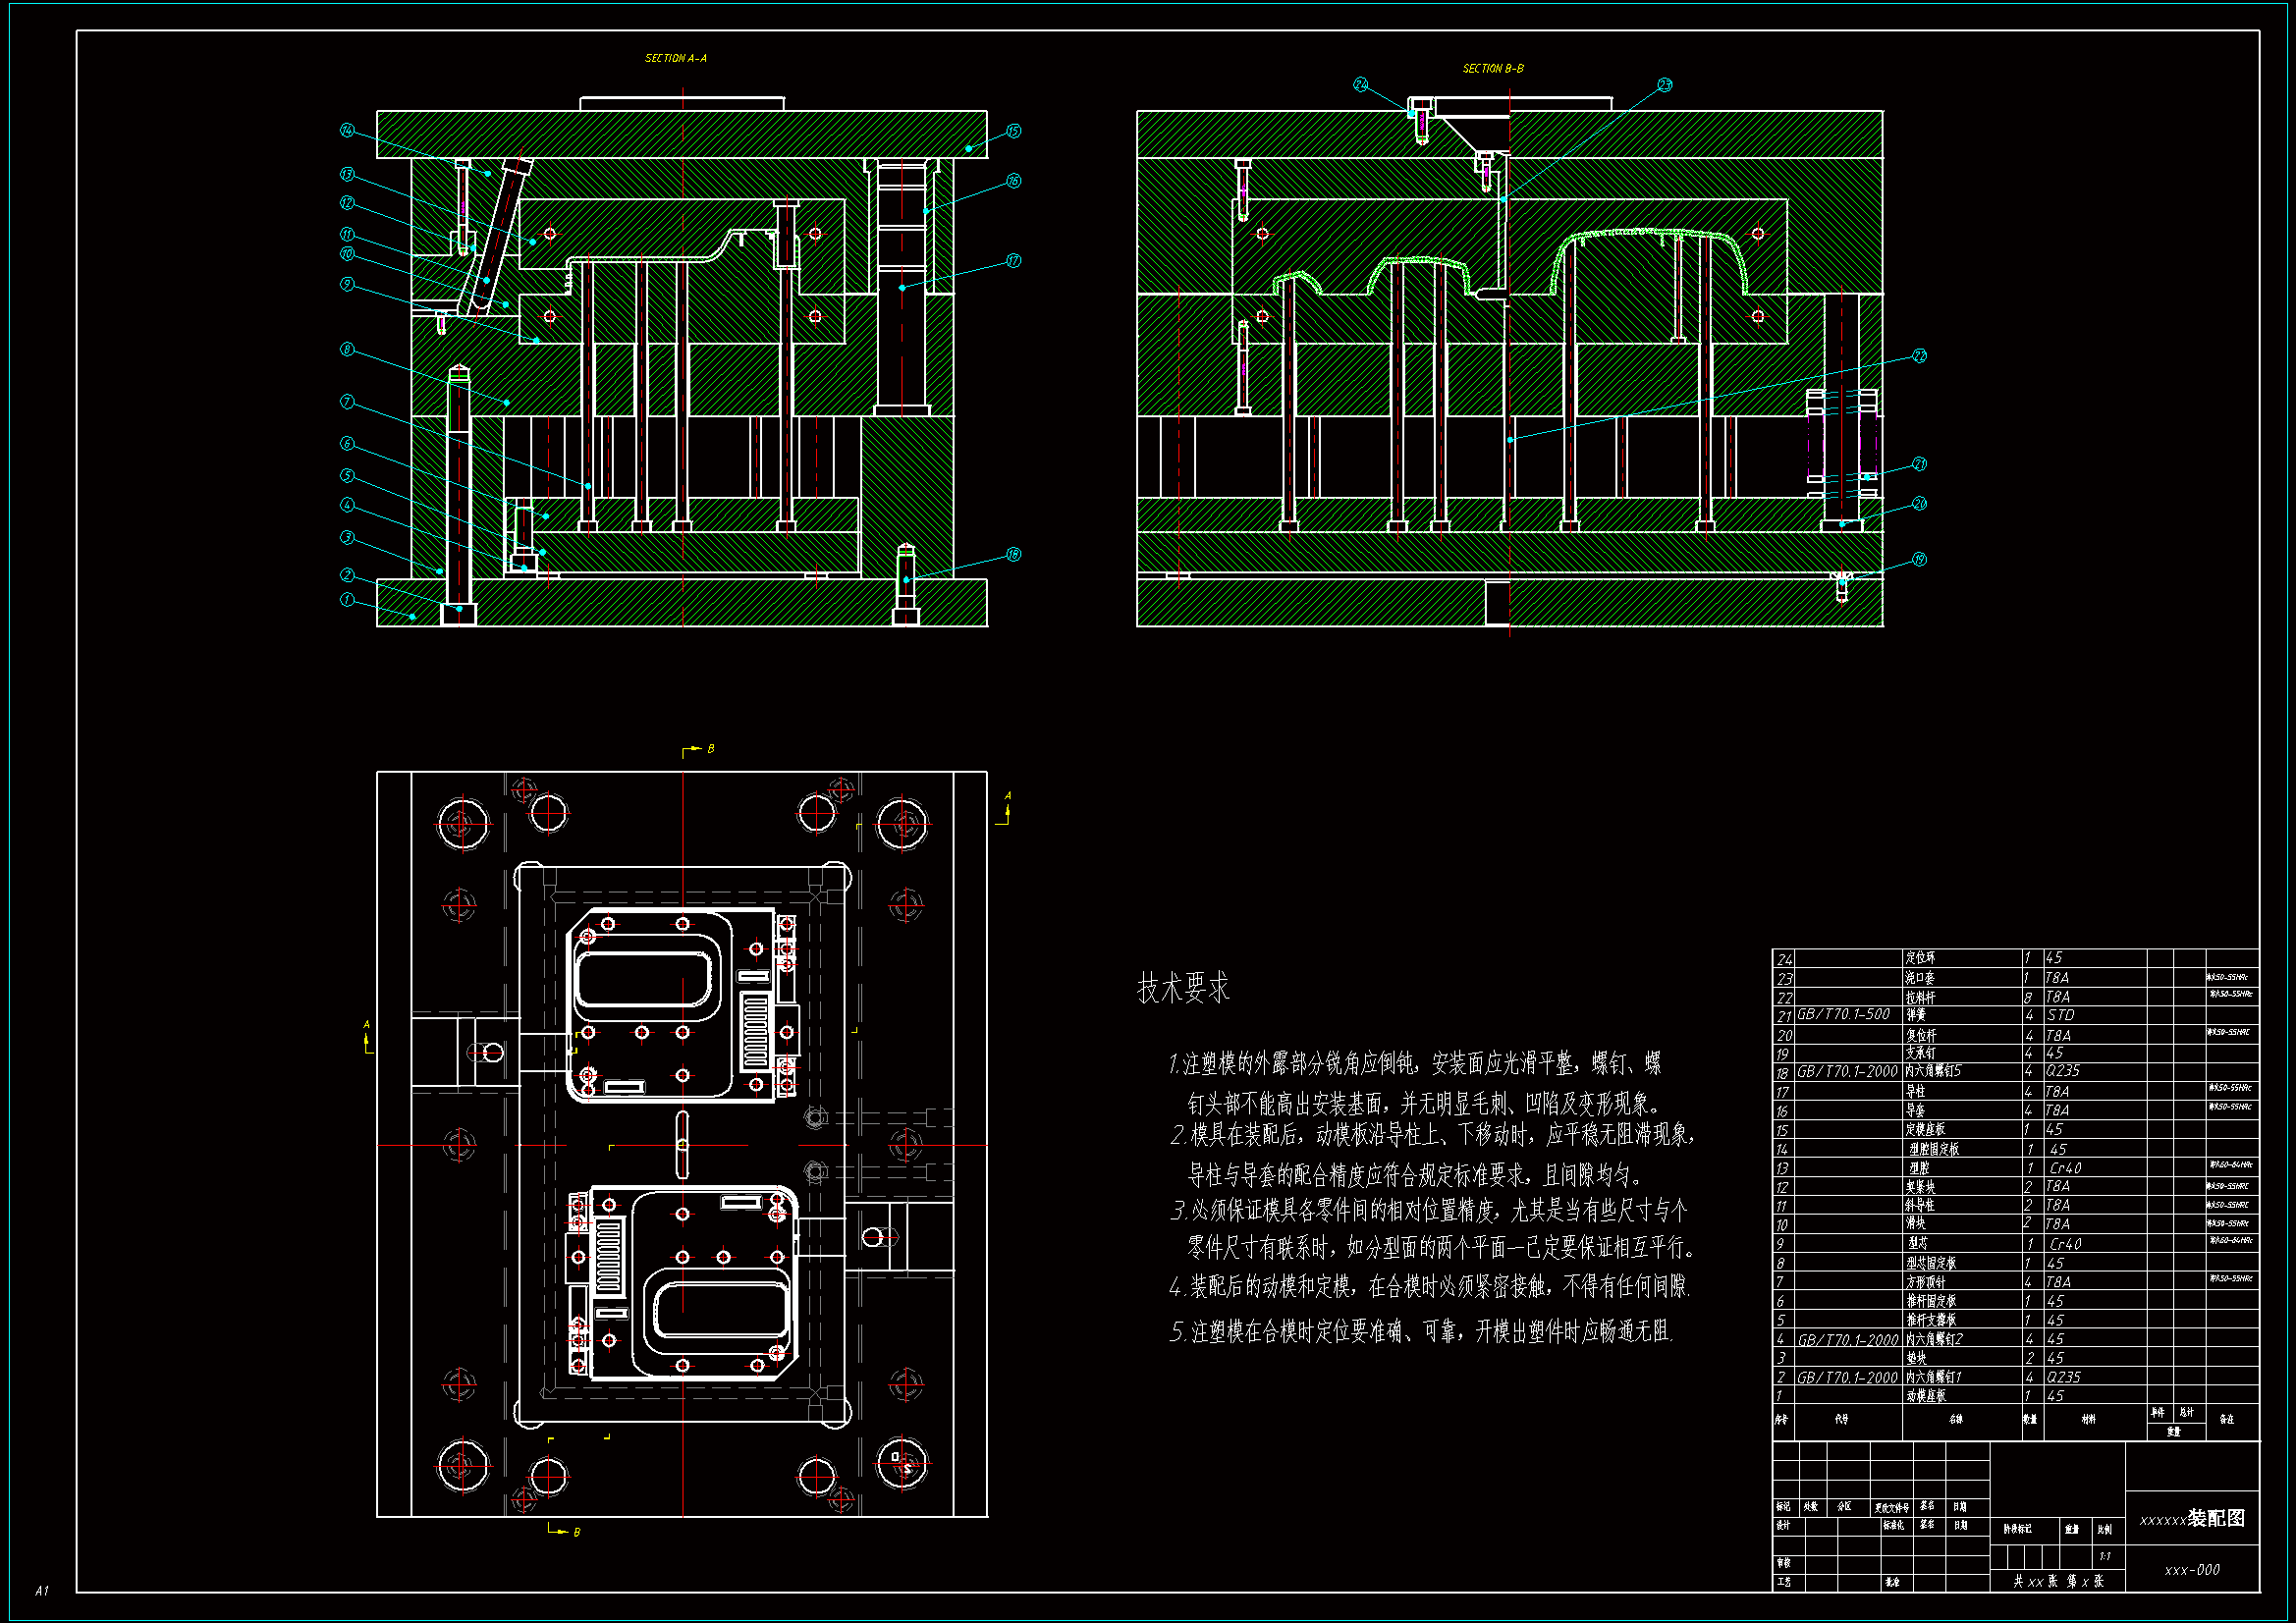The width and height of the screenshot is (2296, 1623).
Task: Click balloon 8 in Section A-A
Action: coord(347,349)
